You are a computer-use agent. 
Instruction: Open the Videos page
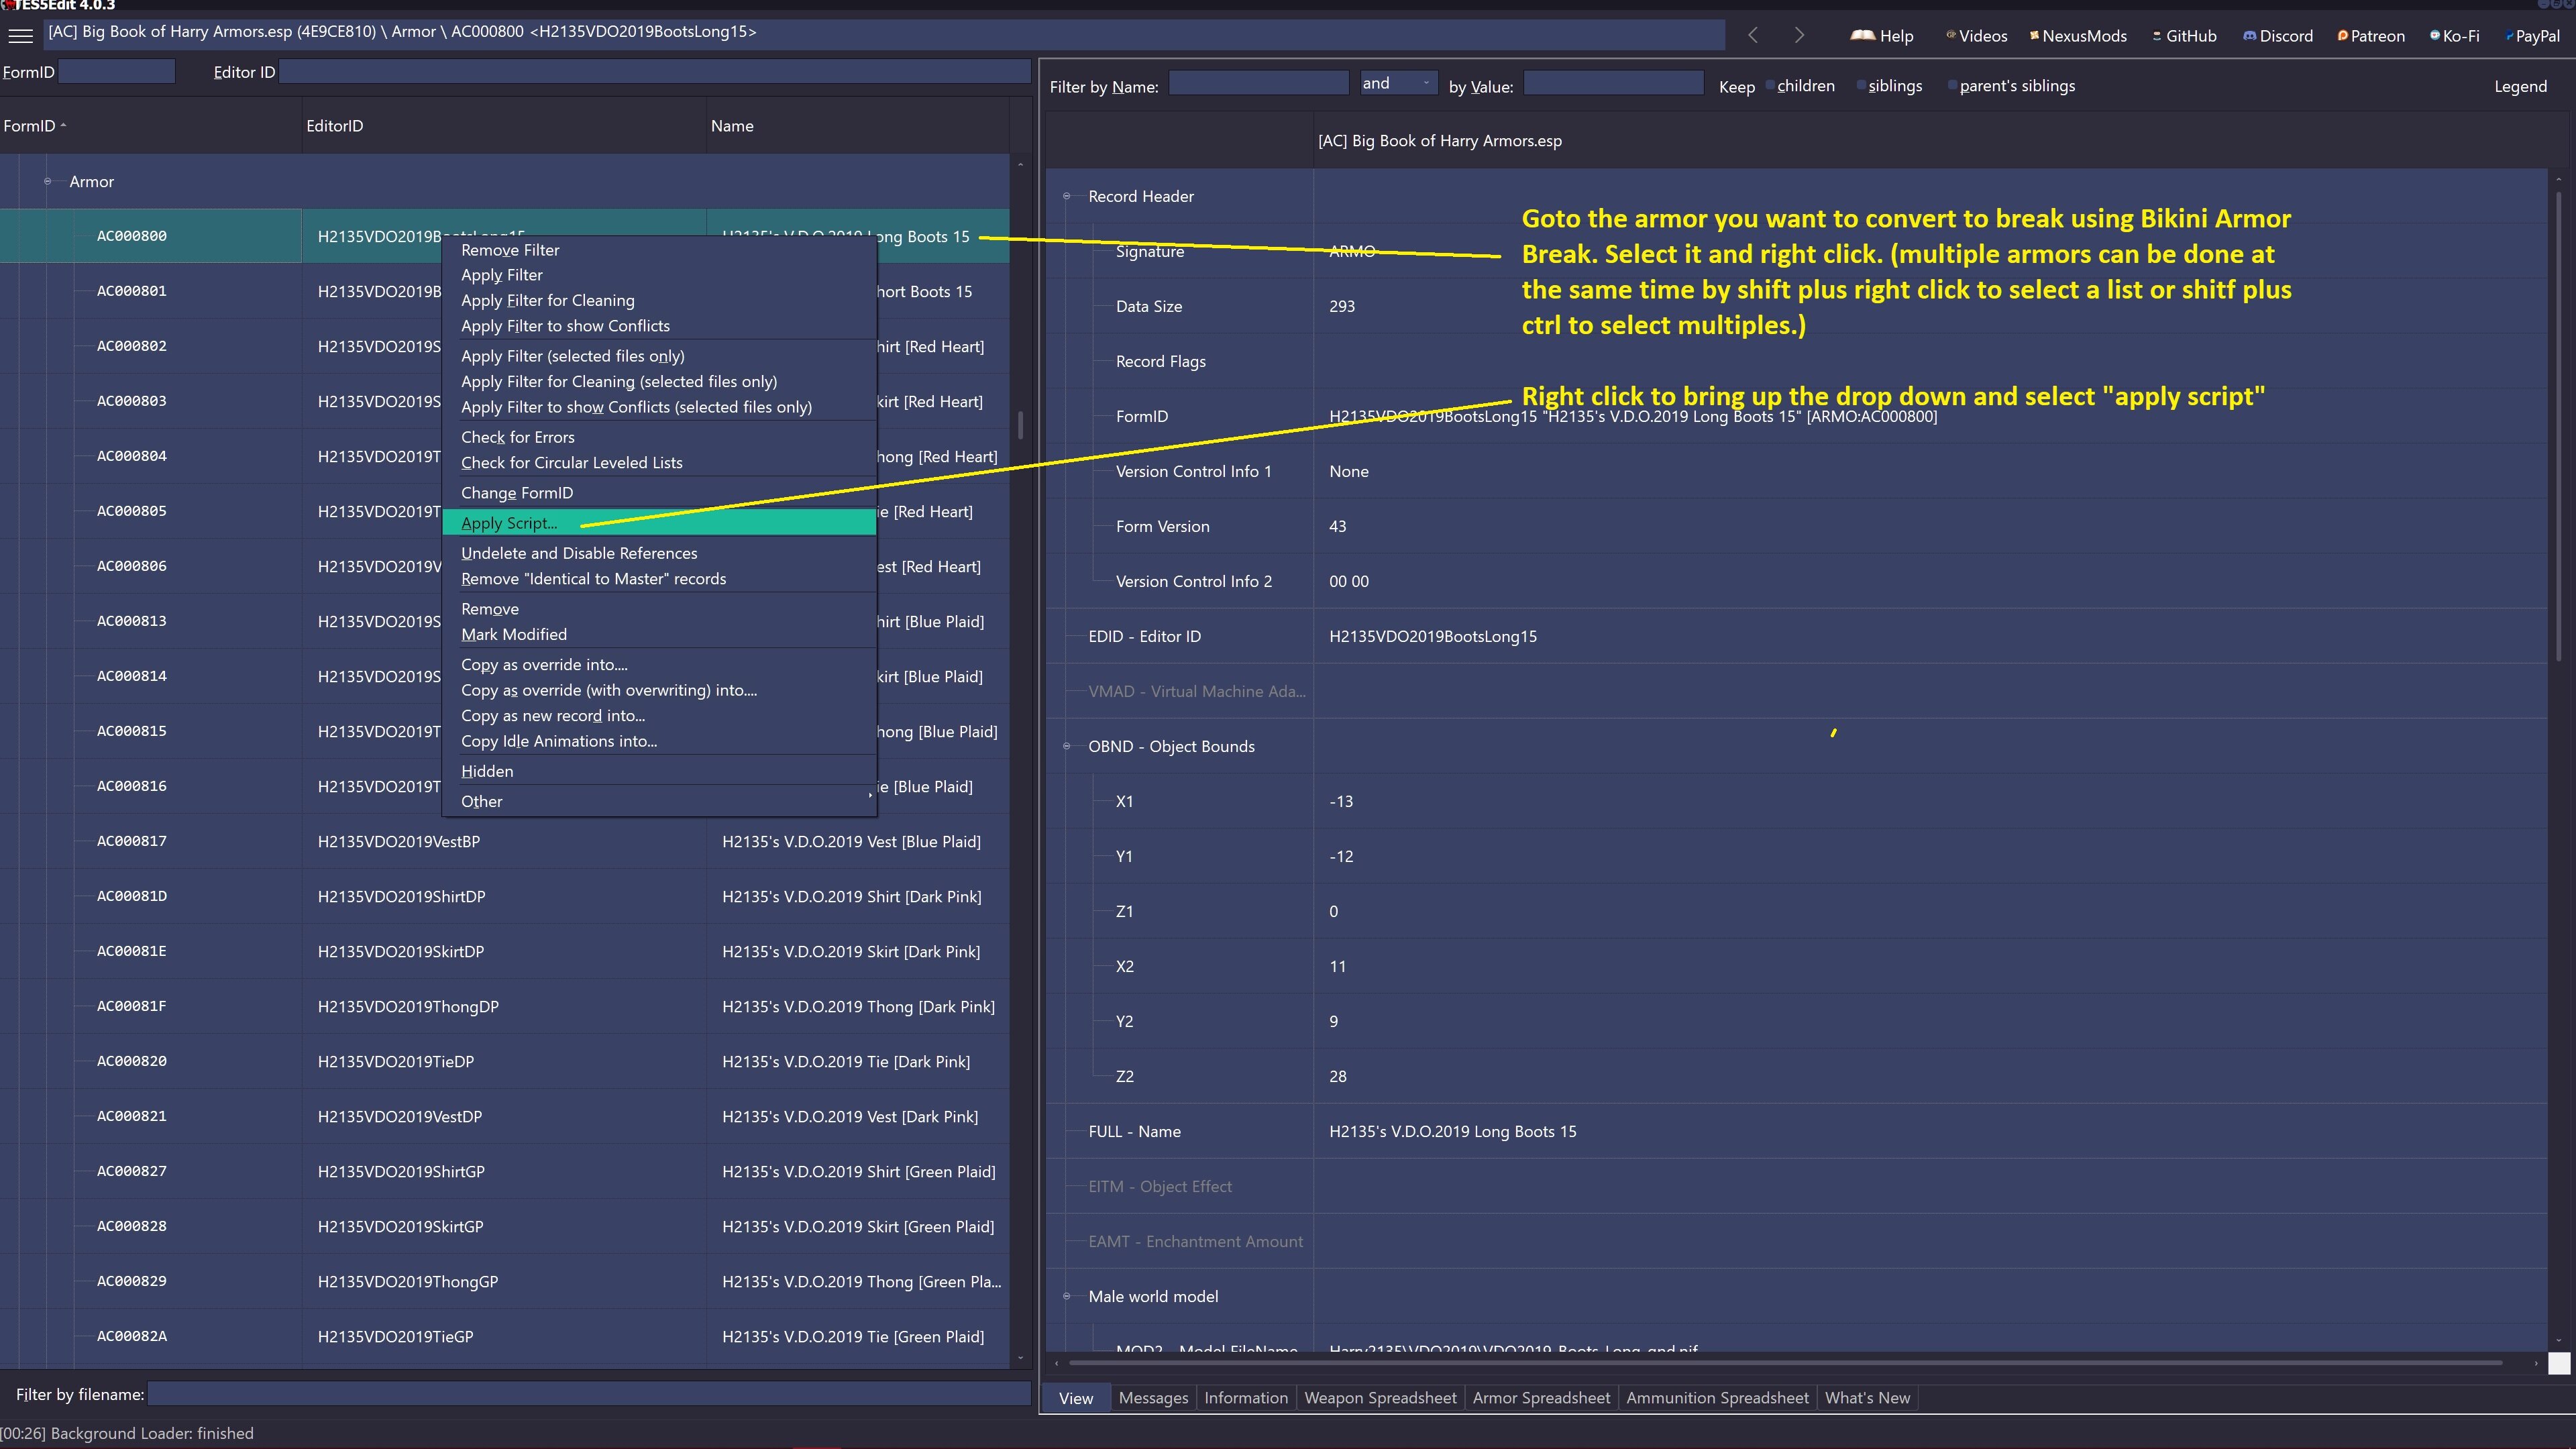(x=1975, y=35)
